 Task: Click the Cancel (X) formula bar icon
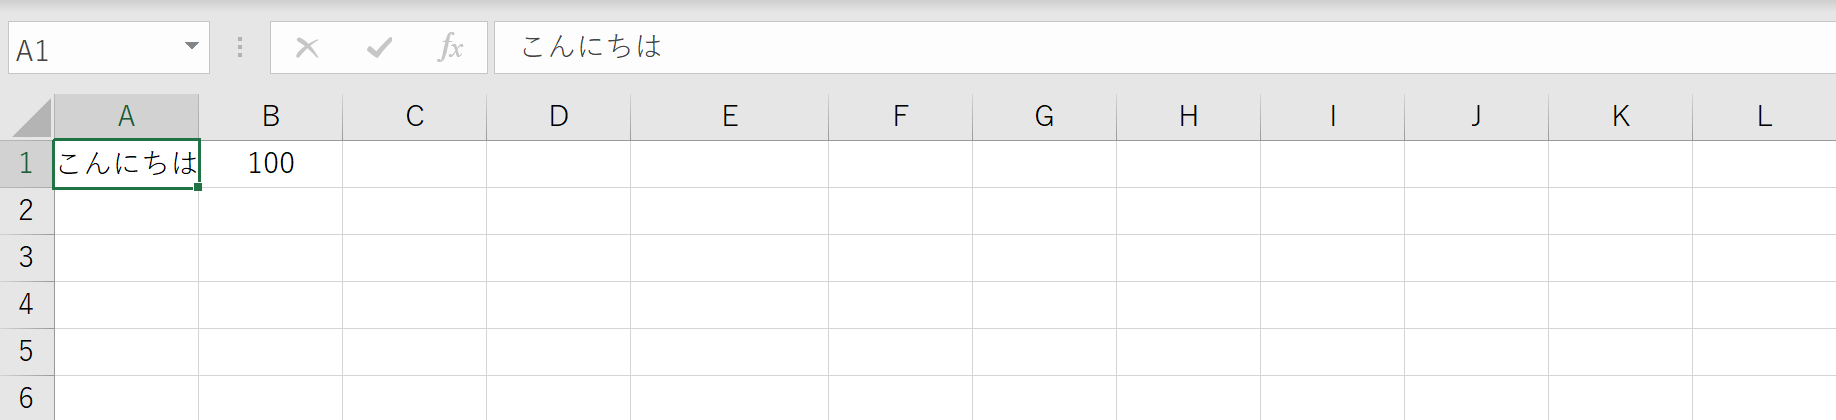click(x=307, y=47)
